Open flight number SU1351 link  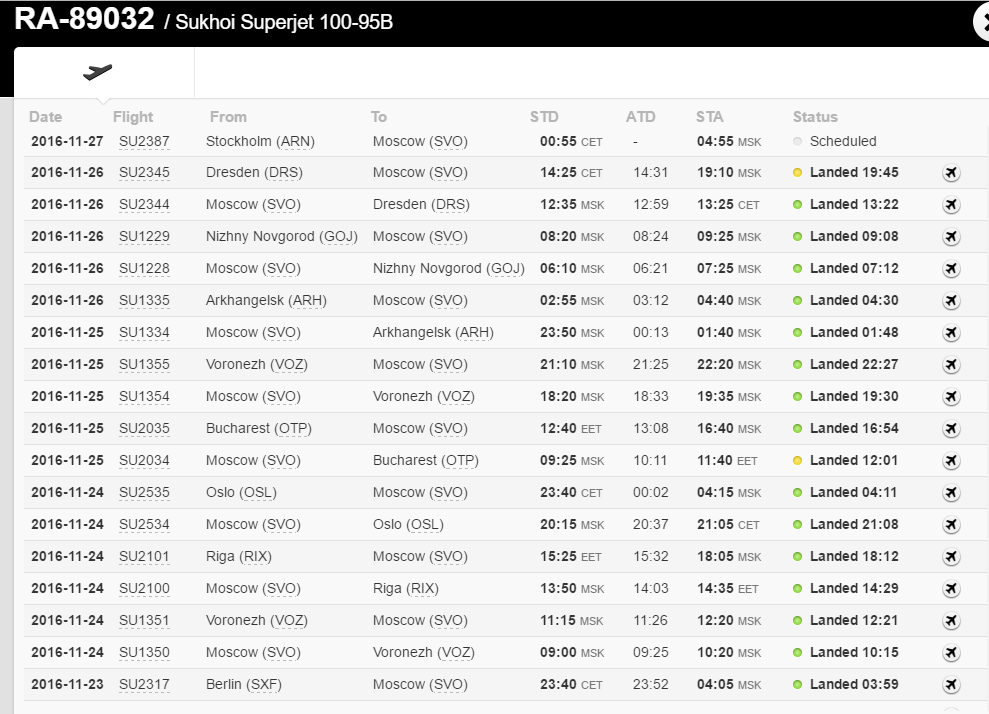pos(144,621)
